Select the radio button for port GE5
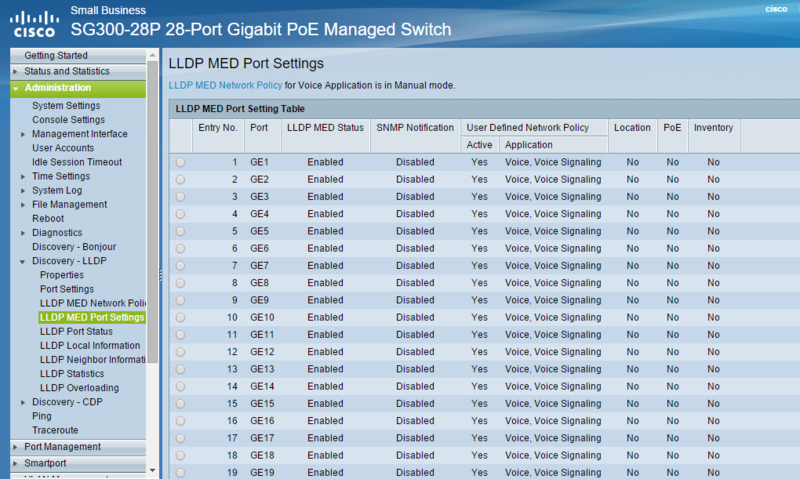800x479 pixels. point(180,231)
